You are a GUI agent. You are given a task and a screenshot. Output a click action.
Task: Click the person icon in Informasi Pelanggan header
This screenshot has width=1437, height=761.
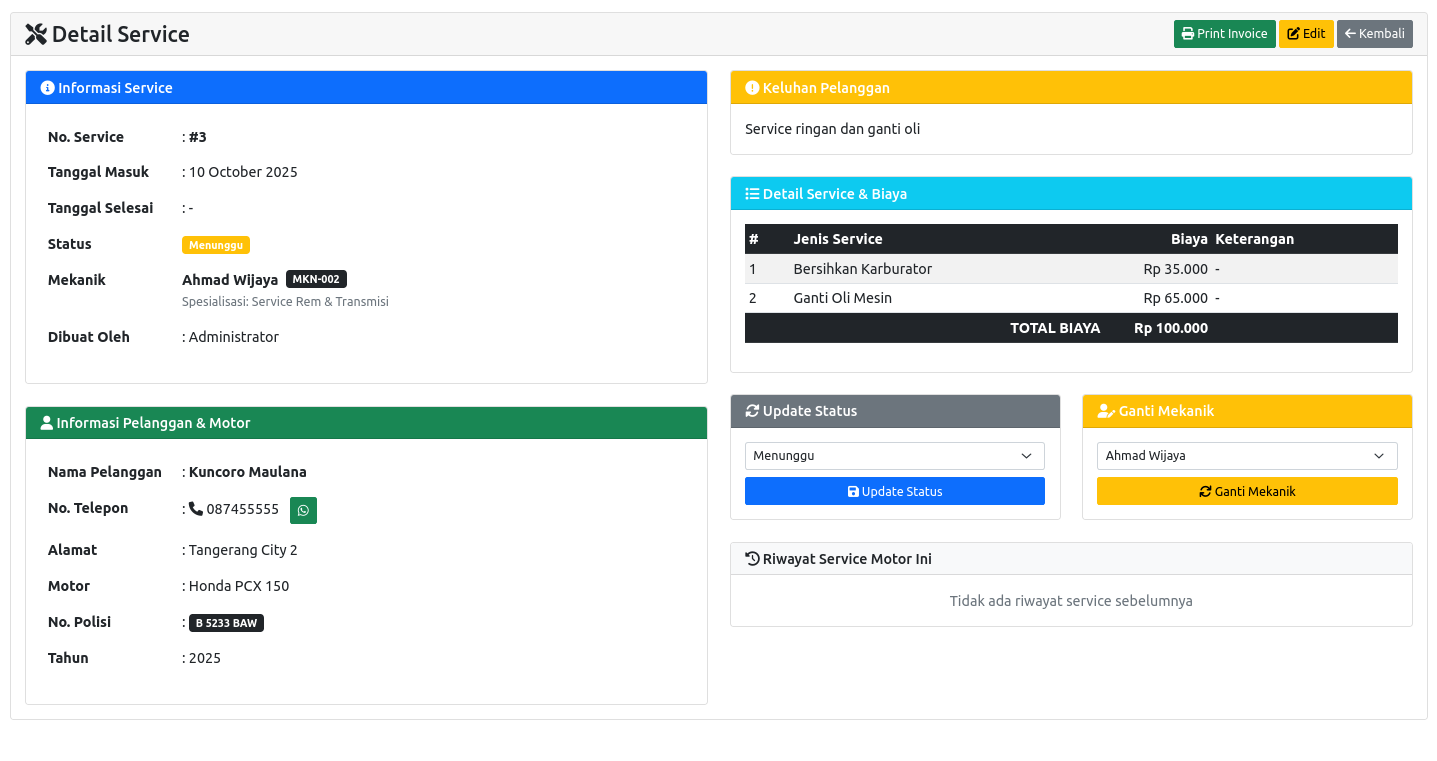click(46, 423)
